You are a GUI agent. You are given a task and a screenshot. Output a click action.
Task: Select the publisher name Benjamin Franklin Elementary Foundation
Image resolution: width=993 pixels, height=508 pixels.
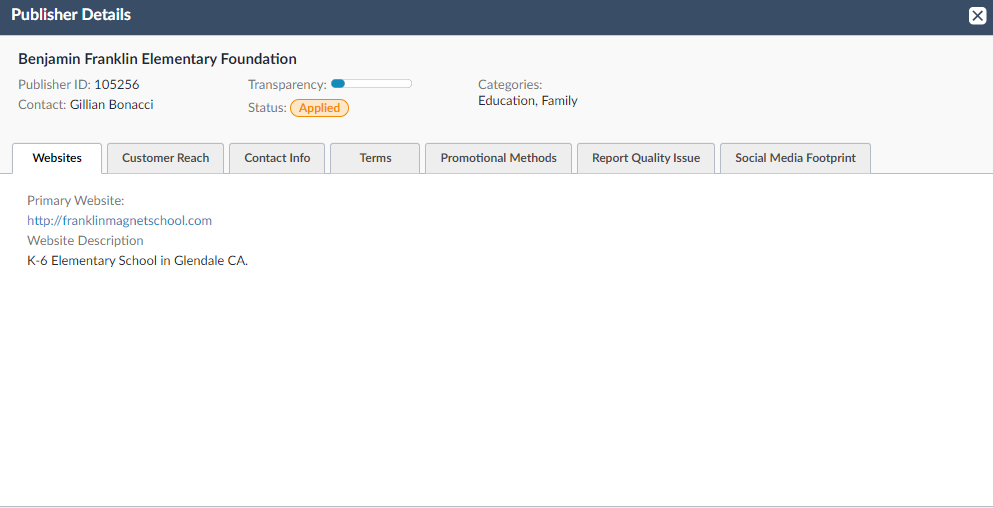(157, 59)
